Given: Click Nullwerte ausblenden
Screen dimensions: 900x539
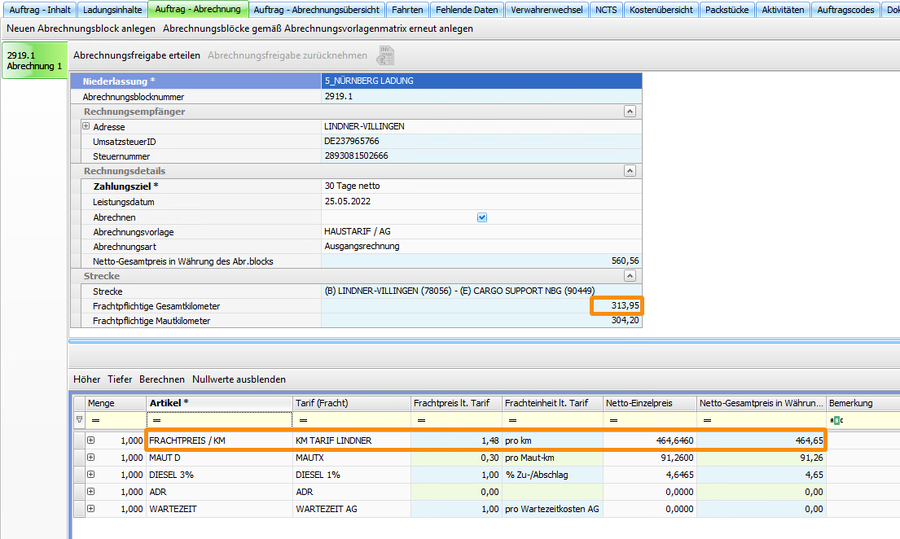Looking at the screenshot, I should [239, 380].
